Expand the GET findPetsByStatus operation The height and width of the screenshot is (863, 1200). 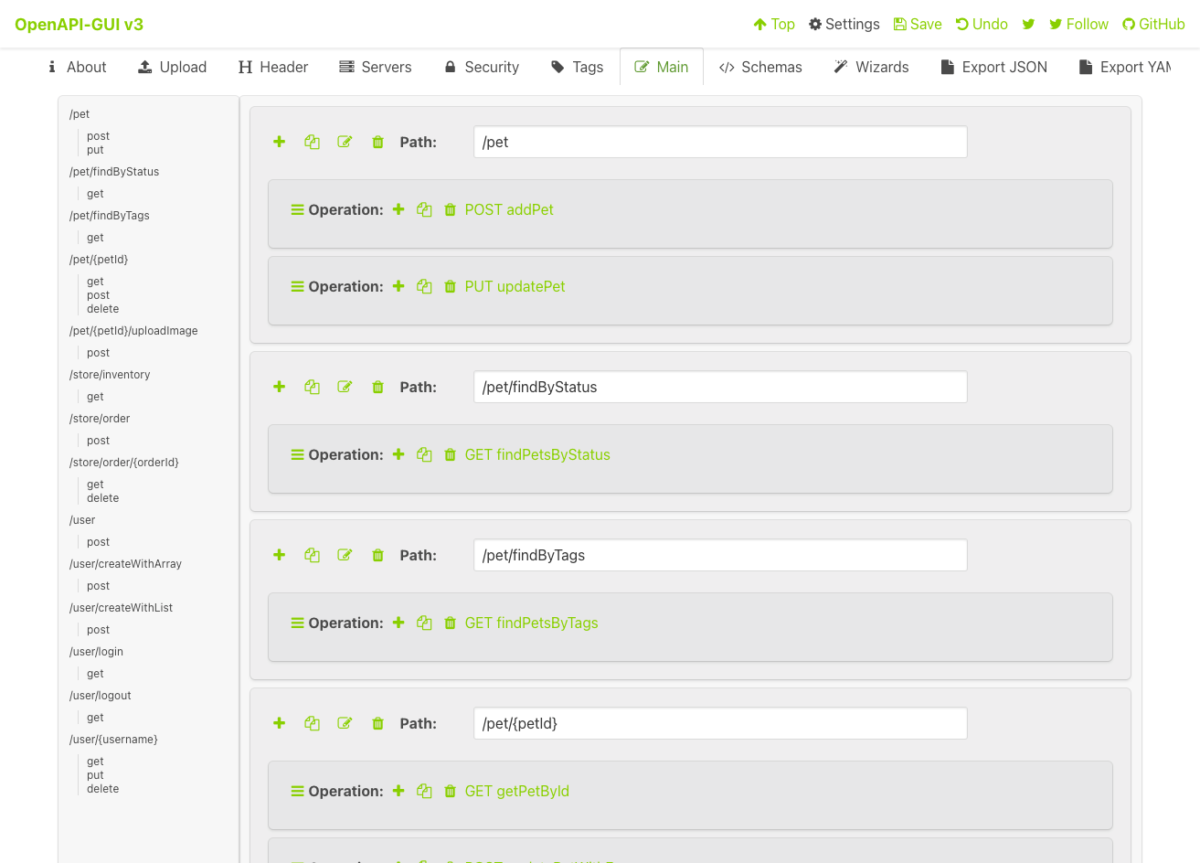click(x=537, y=454)
